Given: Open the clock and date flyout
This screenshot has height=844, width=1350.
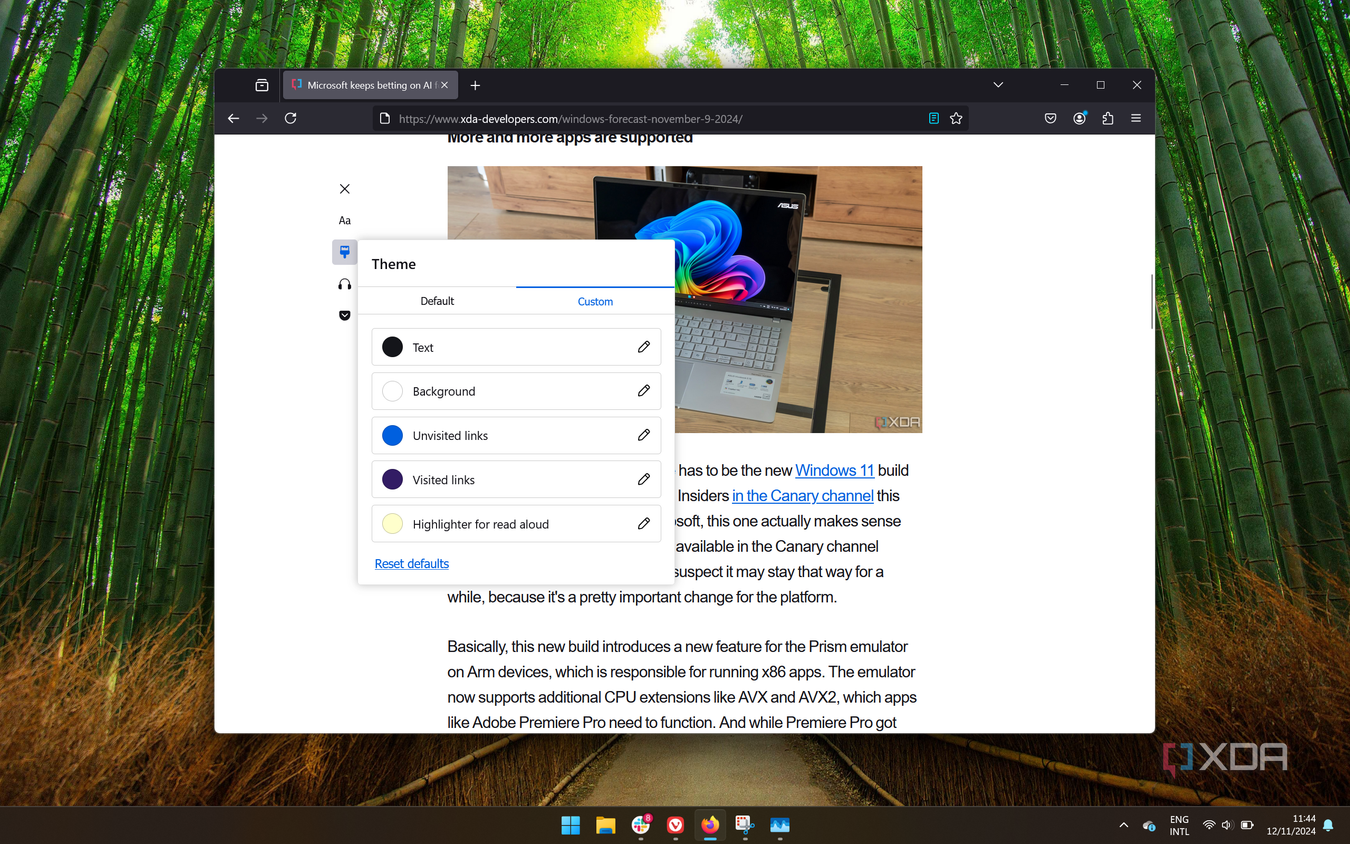Looking at the screenshot, I should [1291, 825].
